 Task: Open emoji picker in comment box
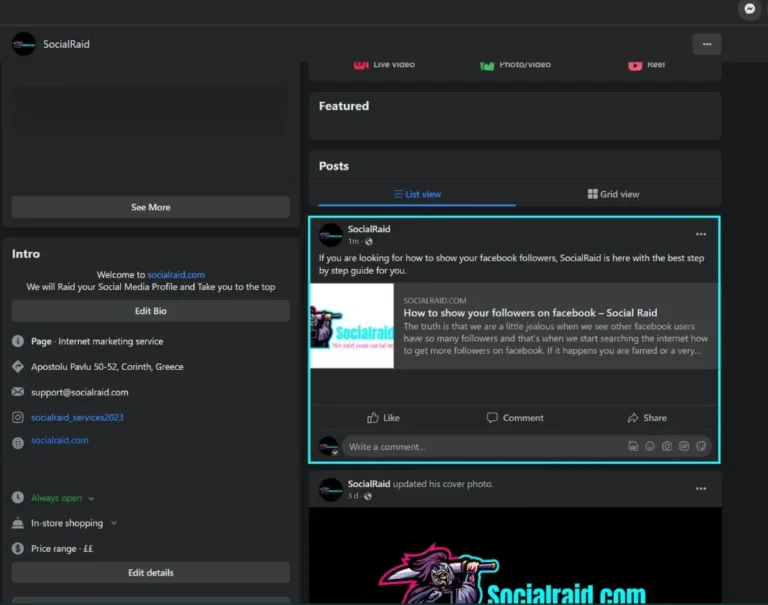pos(650,446)
